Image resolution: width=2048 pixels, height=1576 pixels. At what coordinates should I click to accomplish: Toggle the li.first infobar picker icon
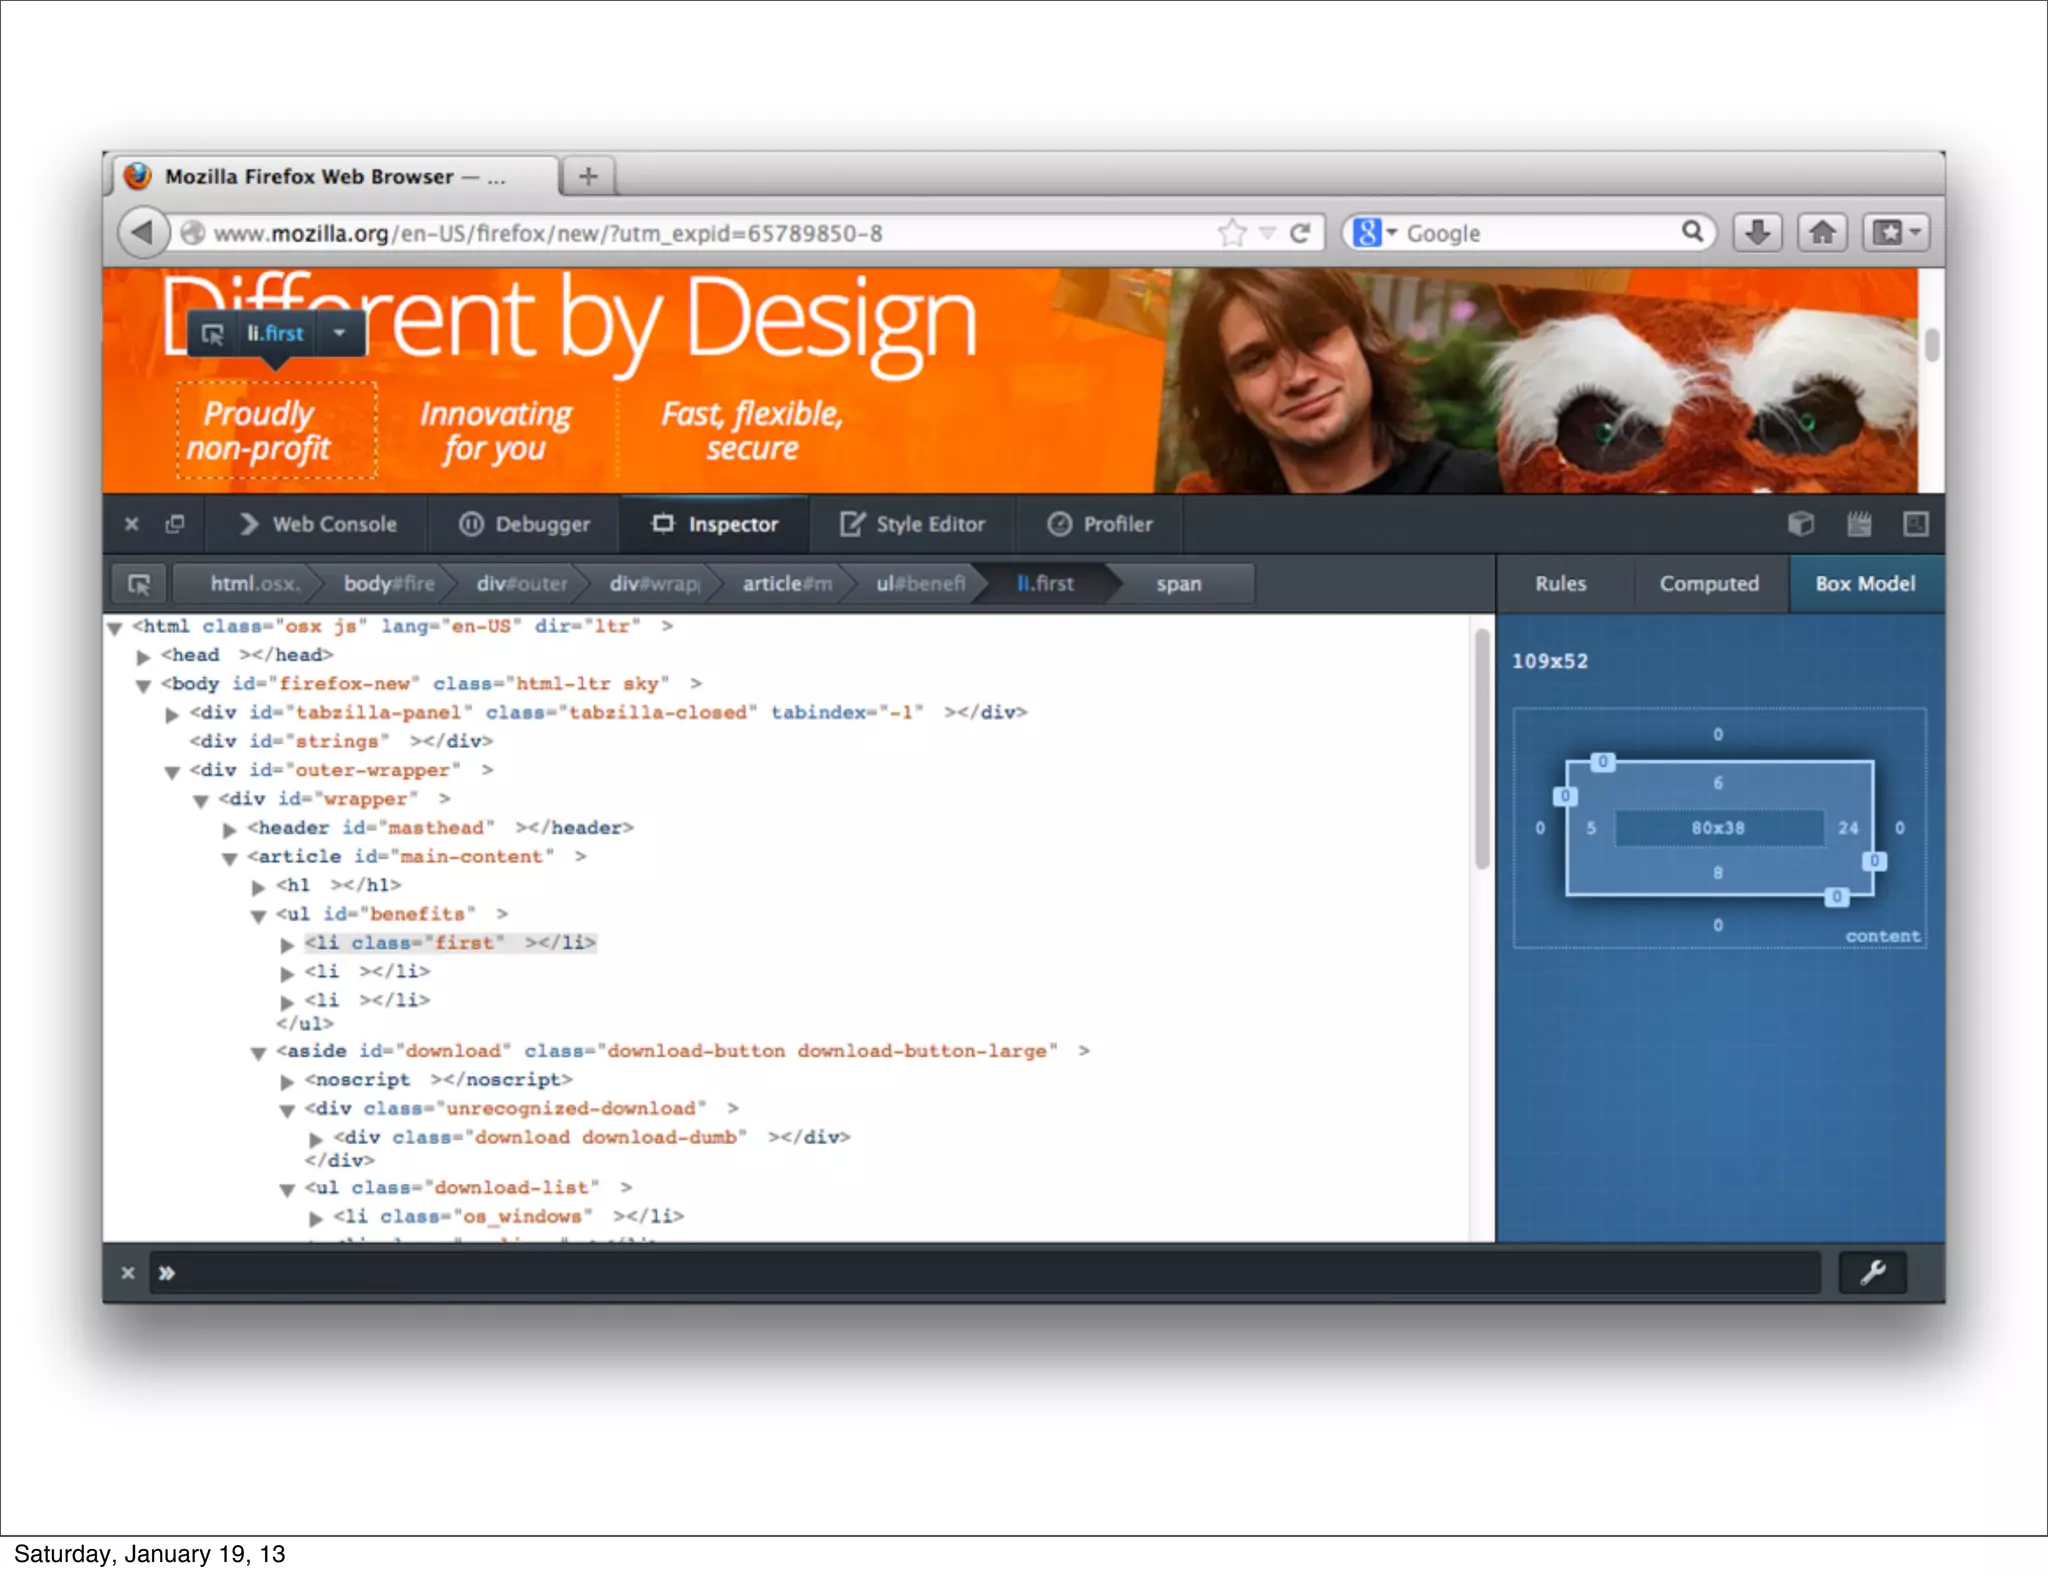click(213, 334)
